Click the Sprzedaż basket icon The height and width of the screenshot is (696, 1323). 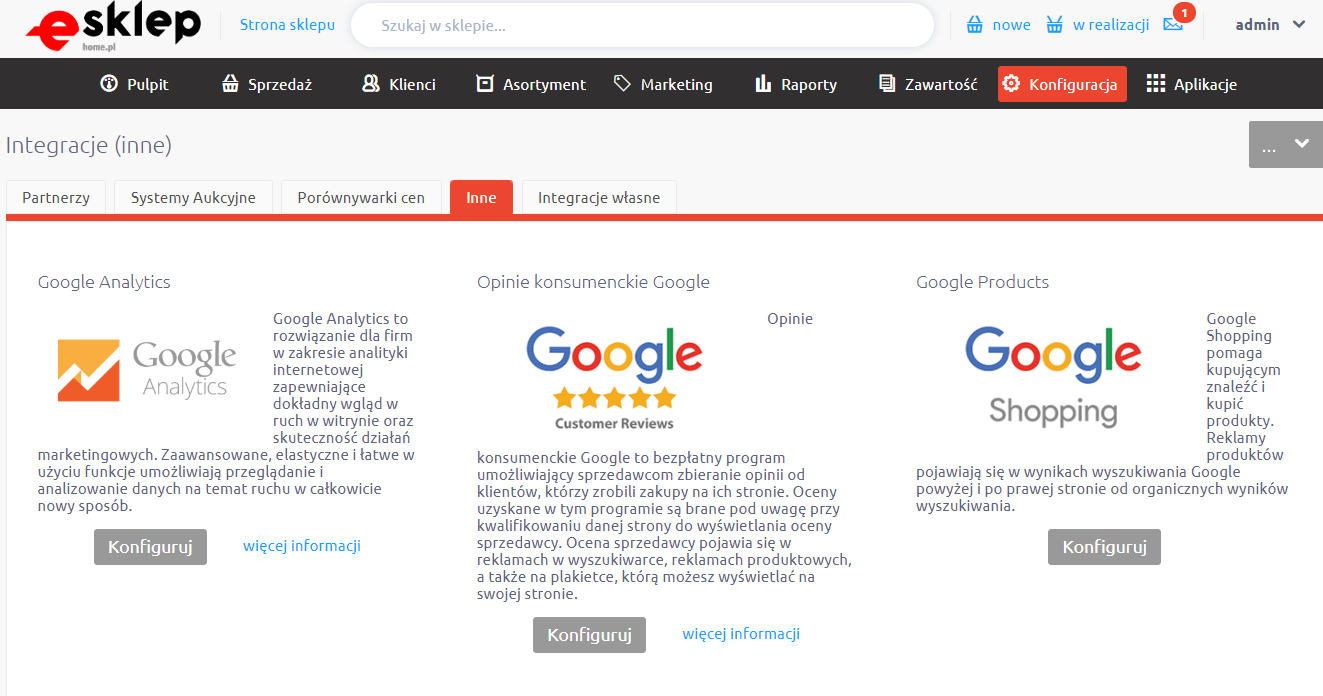coord(230,84)
